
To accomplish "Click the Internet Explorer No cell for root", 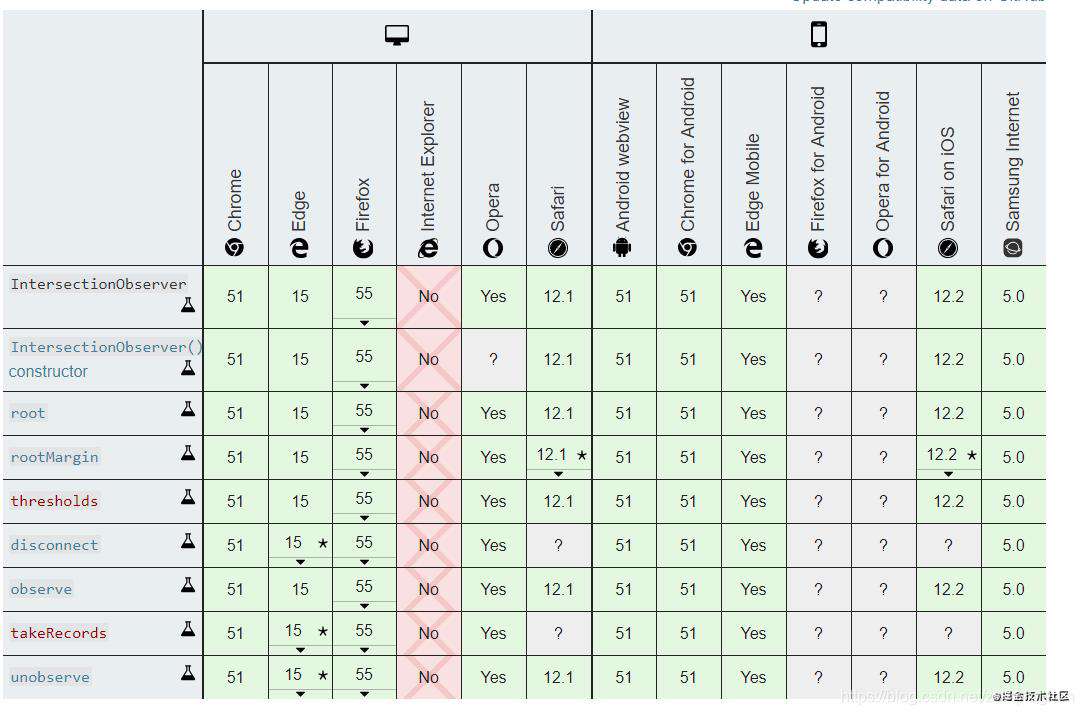I will click(x=429, y=414).
